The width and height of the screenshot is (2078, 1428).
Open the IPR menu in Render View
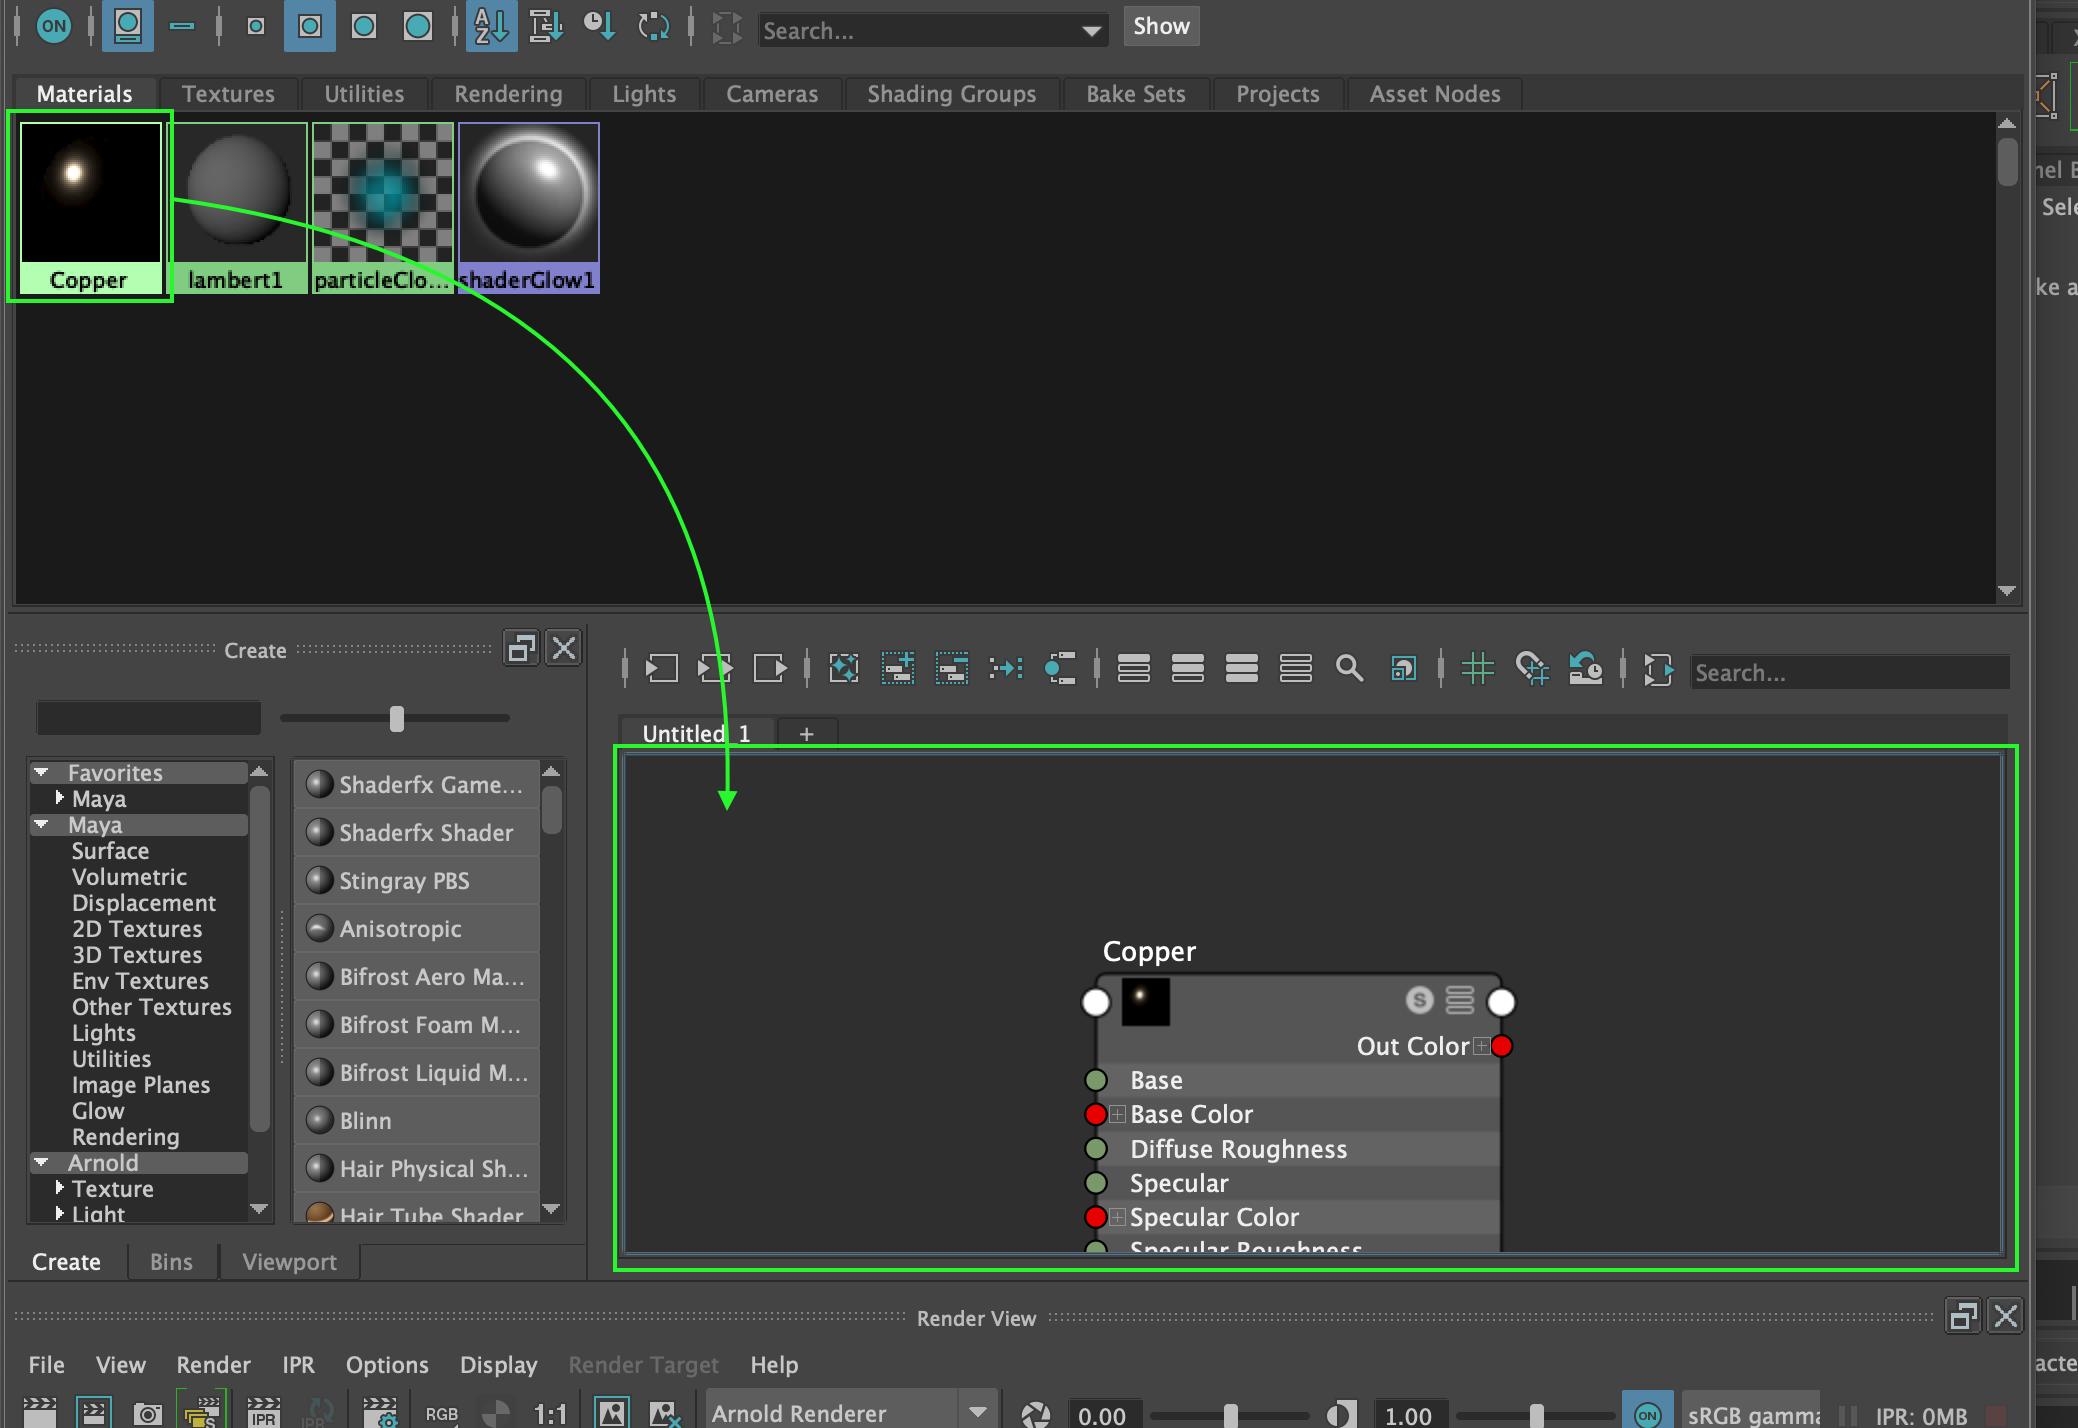pyautogui.click(x=298, y=1365)
